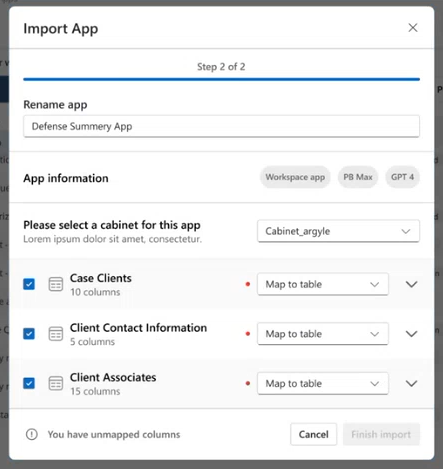Expand the Case Clients row chevron

(x=411, y=284)
